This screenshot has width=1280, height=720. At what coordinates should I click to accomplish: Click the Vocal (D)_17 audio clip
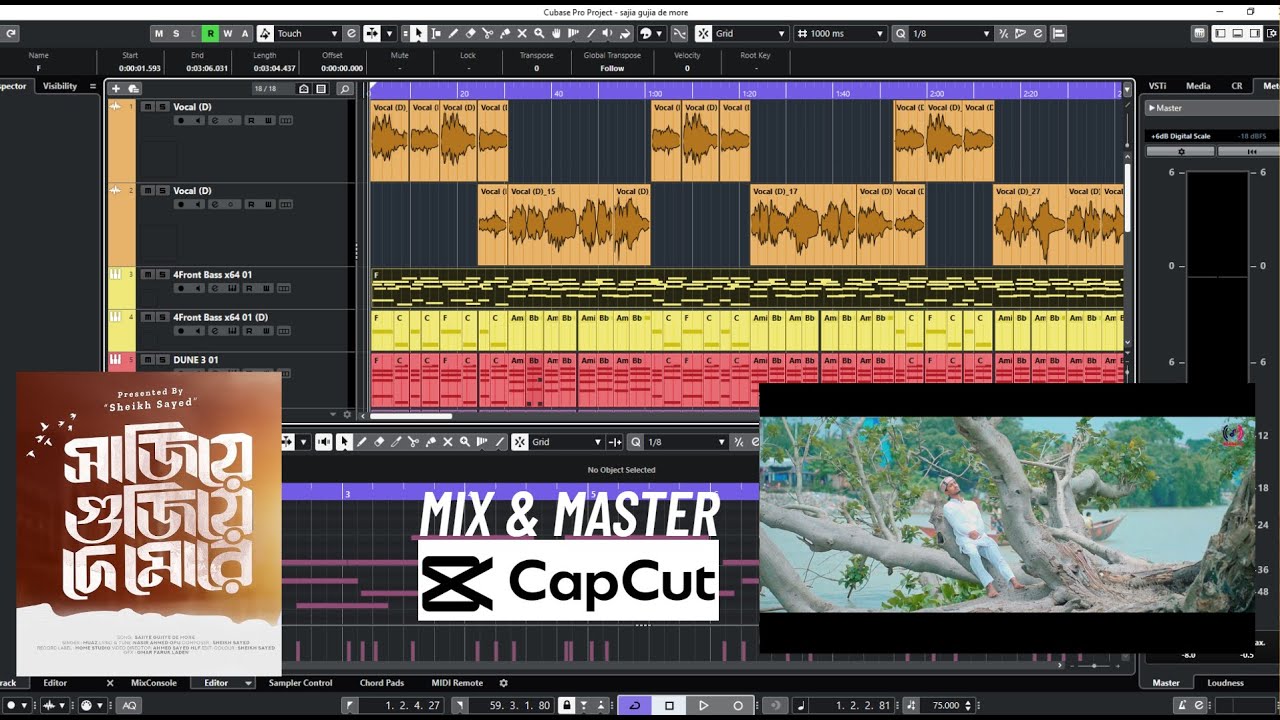[803, 224]
